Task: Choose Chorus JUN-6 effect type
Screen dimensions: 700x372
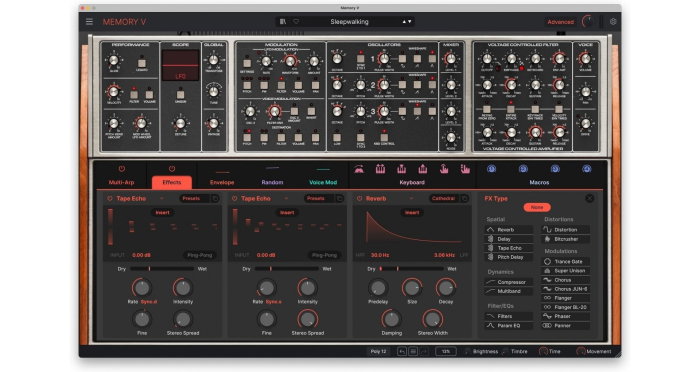Action: tap(566, 289)
